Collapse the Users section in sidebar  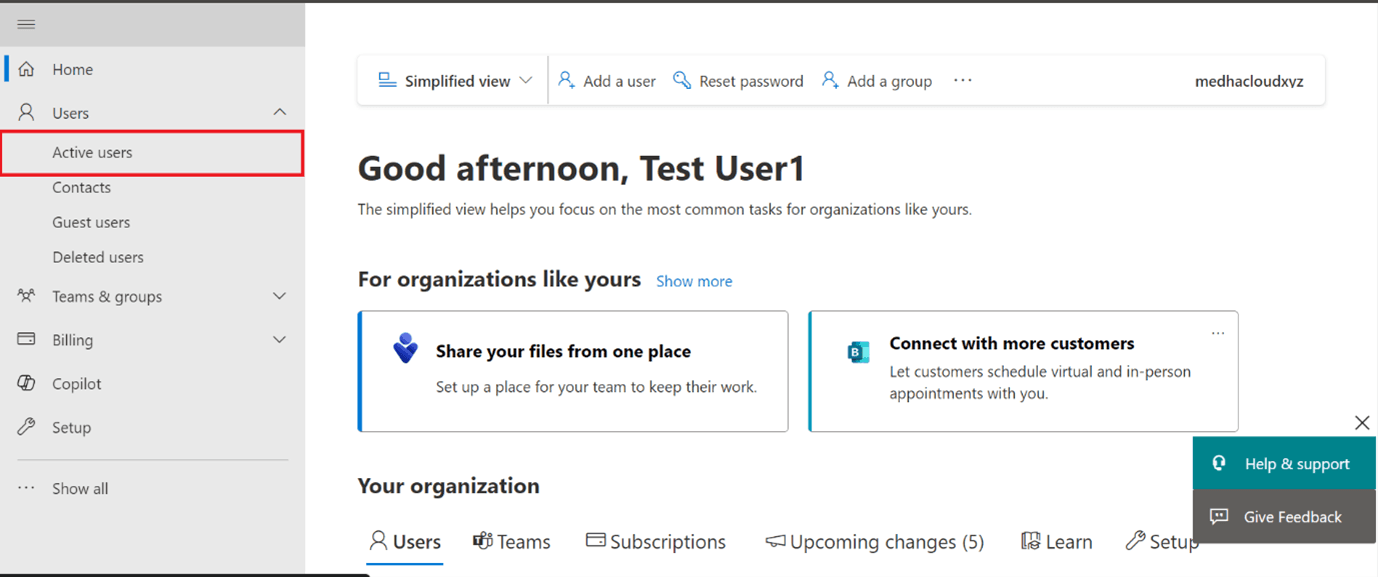pos(279,112)
